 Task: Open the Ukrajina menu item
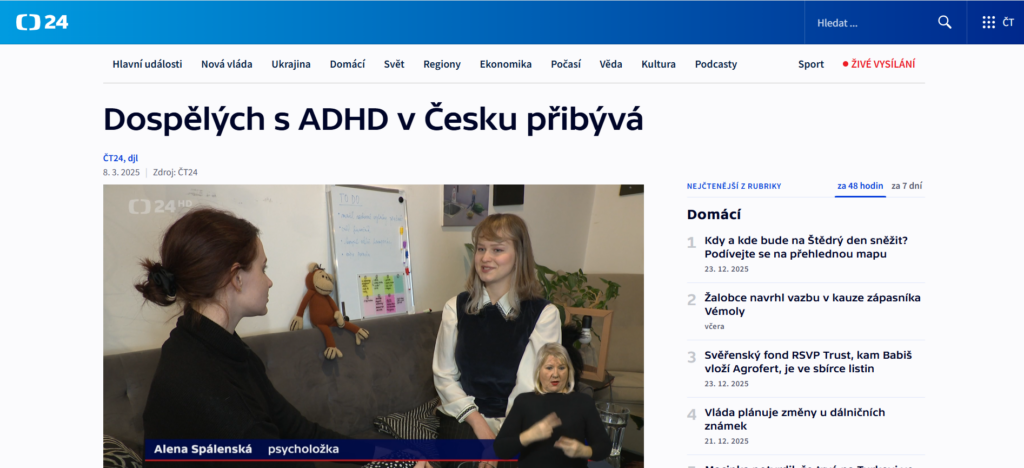tap(291, 64)
